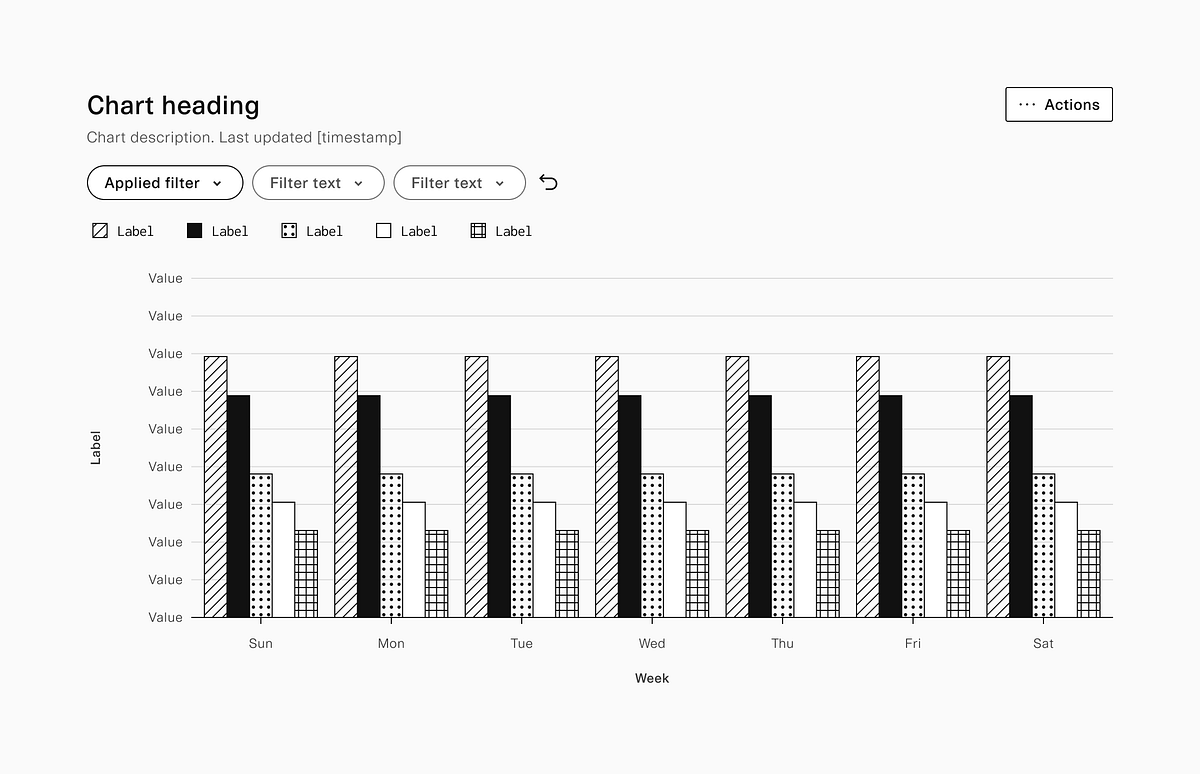Open the Applied filter dropdown
The height and width of the screenshot is (774, 1200).
(164, 182)
